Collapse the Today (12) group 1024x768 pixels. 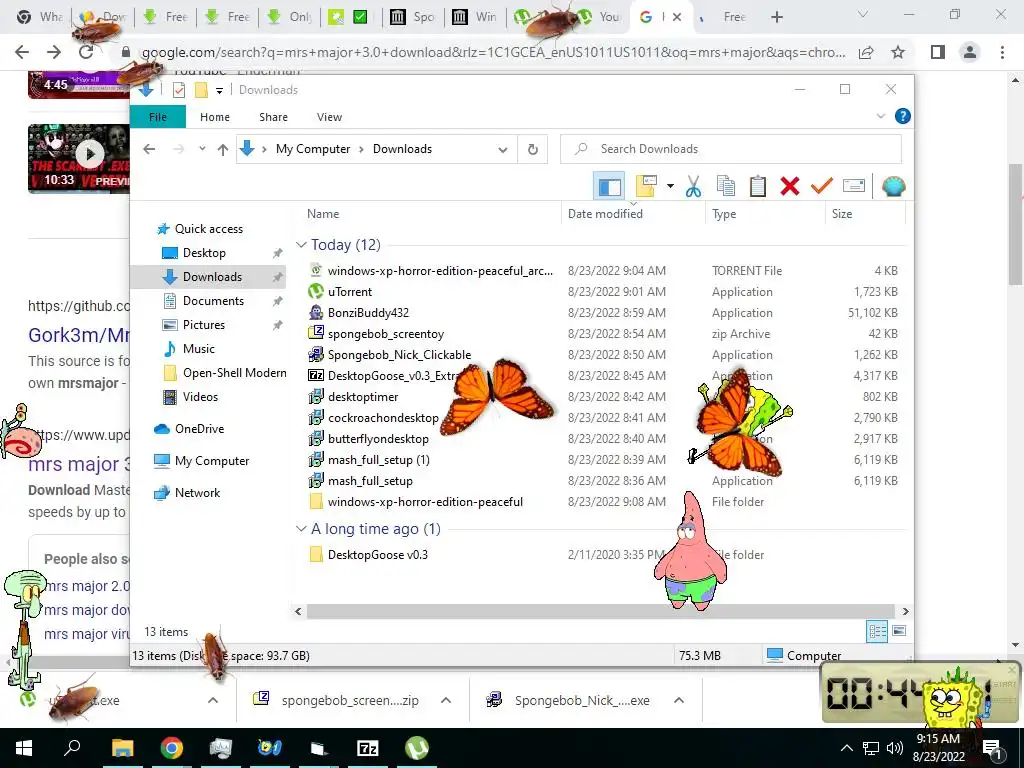pyautogui.click(x=301, y=245)
